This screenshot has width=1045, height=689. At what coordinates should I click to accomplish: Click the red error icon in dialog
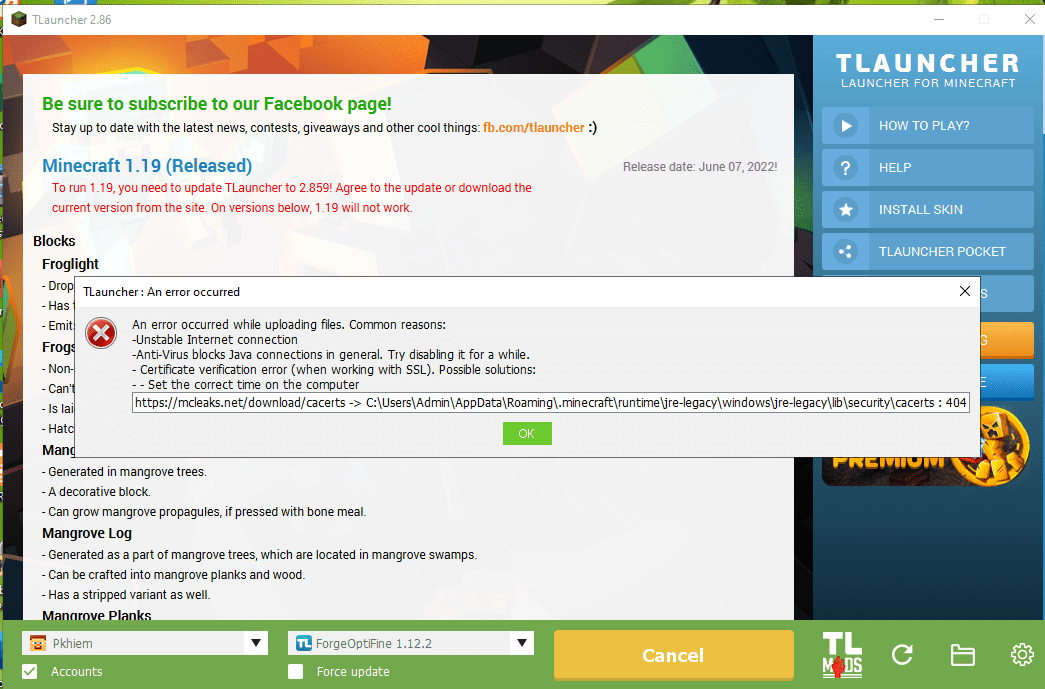pyautogui.click(x=101, y=333)
